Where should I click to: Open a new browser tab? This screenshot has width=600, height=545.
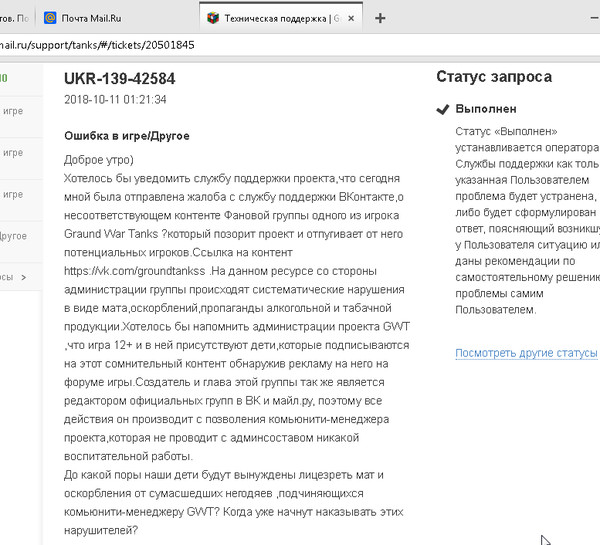tap(380, 18)
